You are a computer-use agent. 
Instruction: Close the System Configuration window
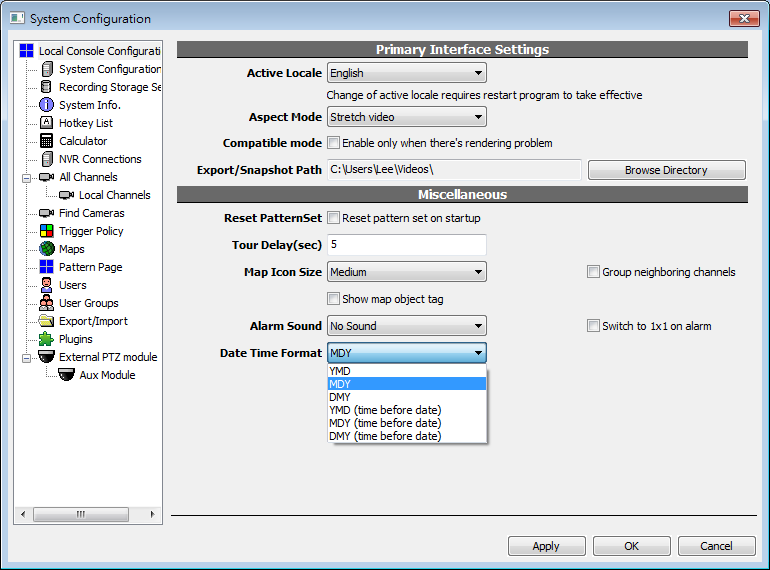(x=744, y=19)
